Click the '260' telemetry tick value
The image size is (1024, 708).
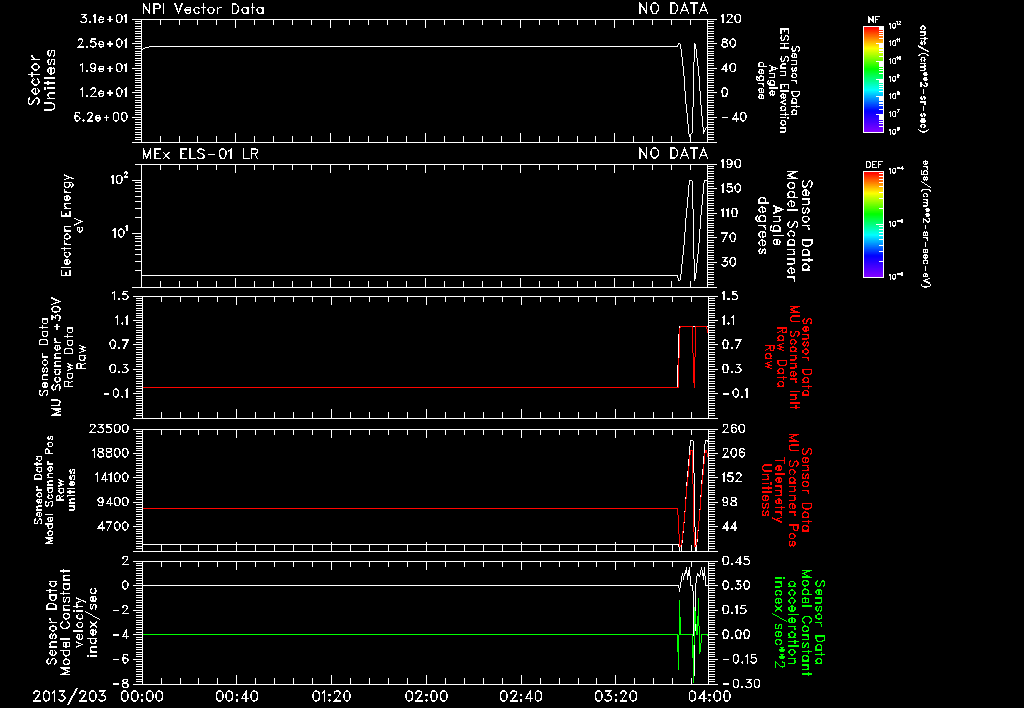click(x=732, y=429)
